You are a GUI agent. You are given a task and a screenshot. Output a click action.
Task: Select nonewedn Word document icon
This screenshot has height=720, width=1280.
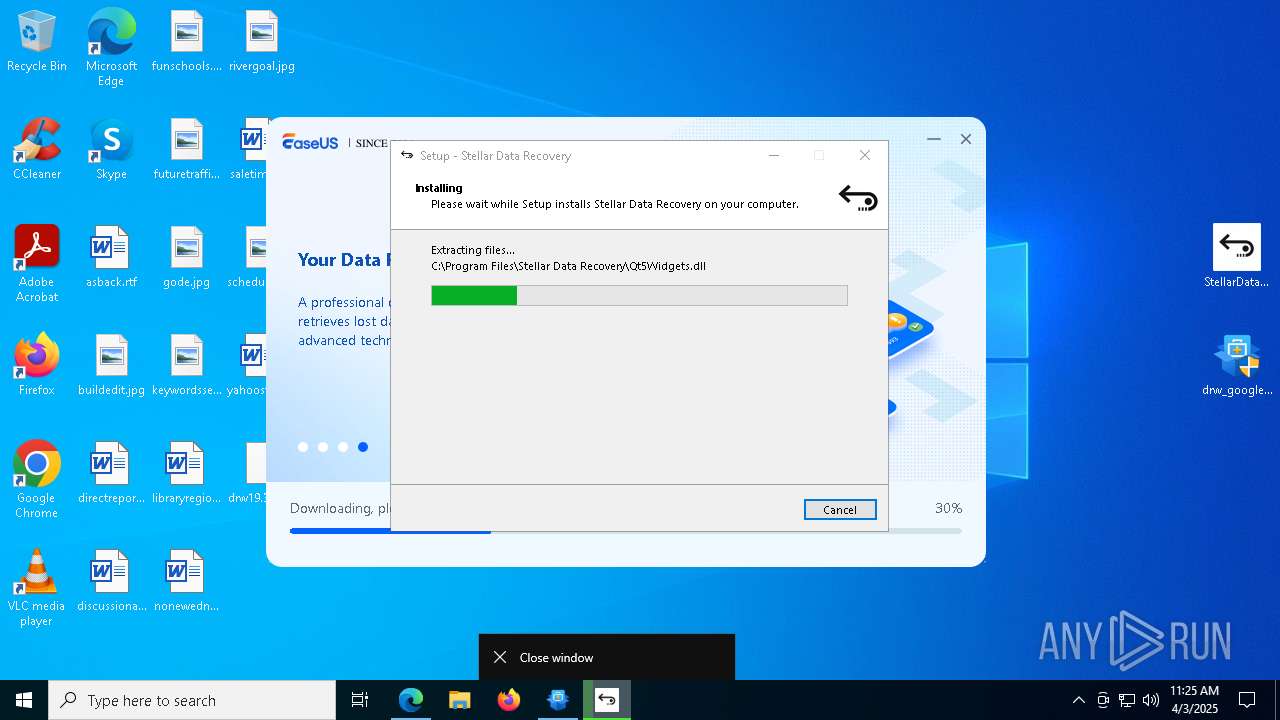tap(186, 582)
